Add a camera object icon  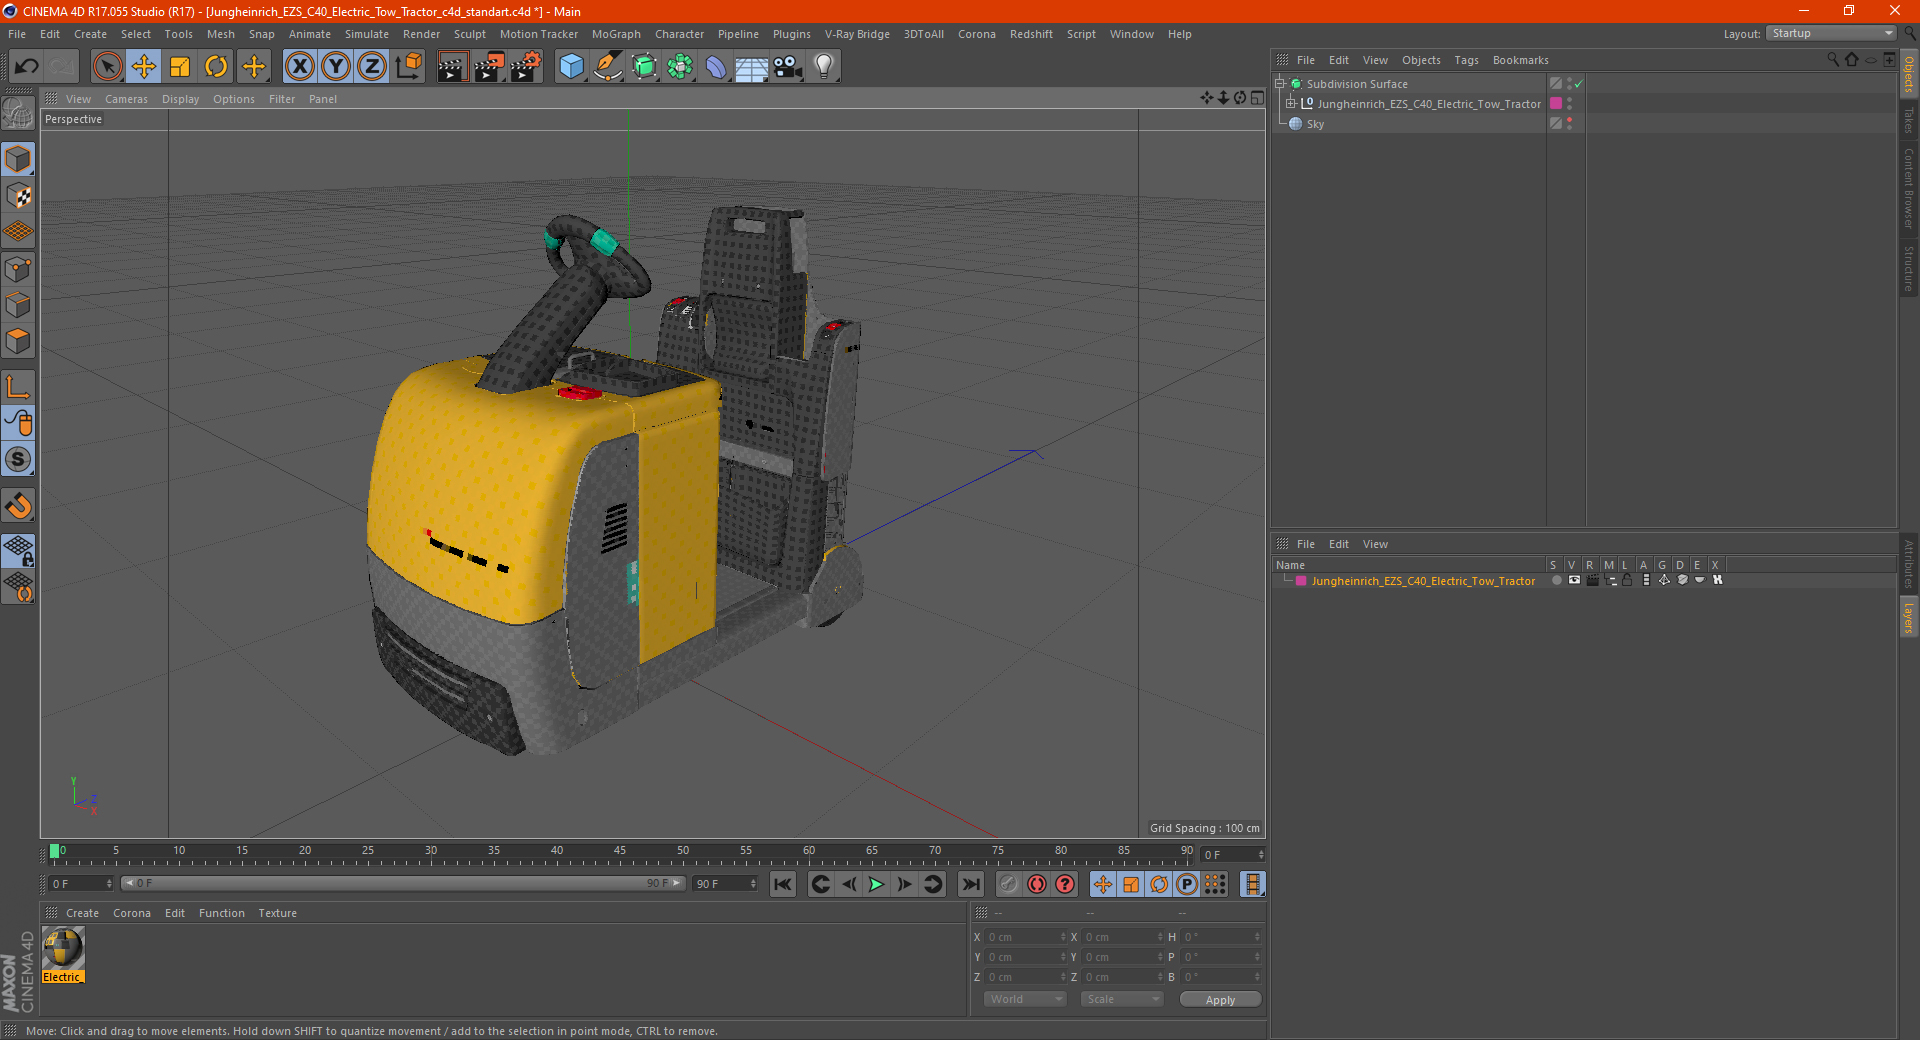787,67
